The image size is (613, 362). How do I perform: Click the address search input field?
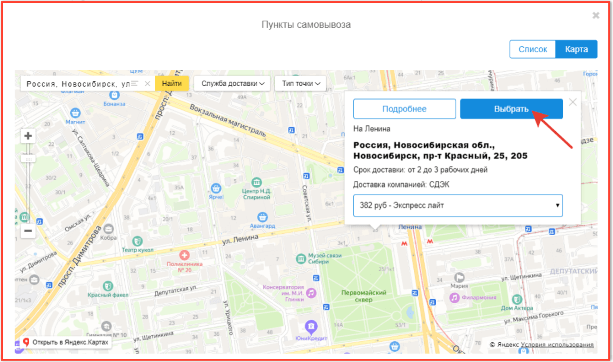pyautogui.click(x=78, y=84)
